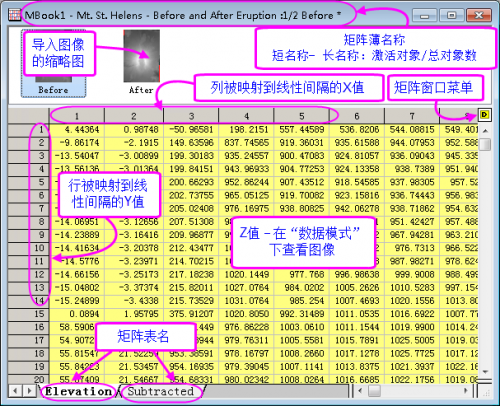Click cell with value 985.254

tap(302, 301)
